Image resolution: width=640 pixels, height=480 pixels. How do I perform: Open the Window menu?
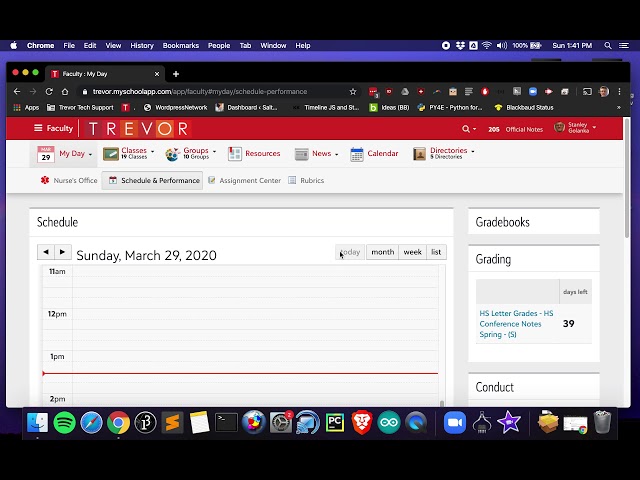pos(273,46)
